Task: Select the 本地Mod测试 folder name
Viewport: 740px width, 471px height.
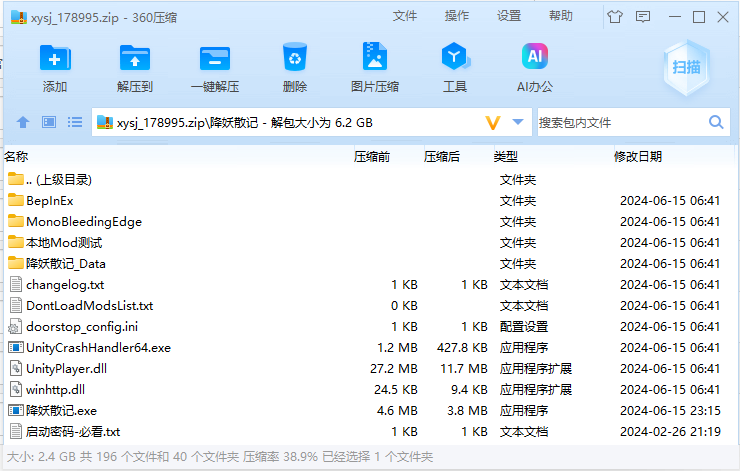Action: pos(64,243)
